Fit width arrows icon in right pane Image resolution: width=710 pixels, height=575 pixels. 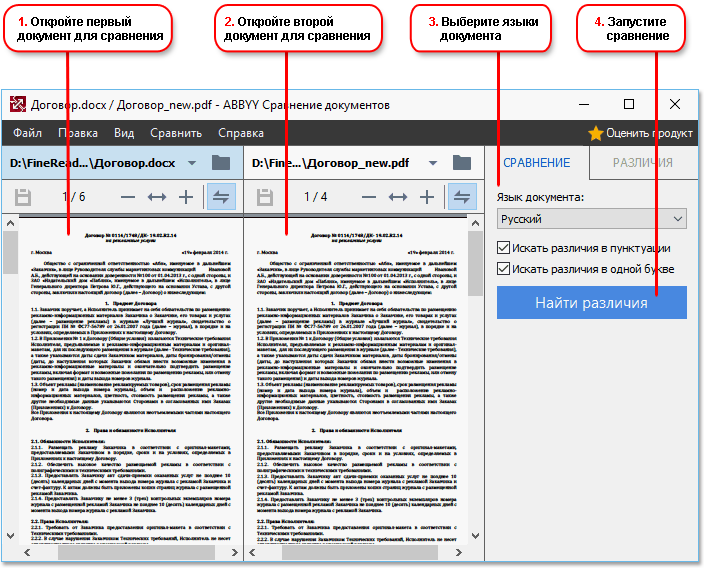(x=398, y=197)
